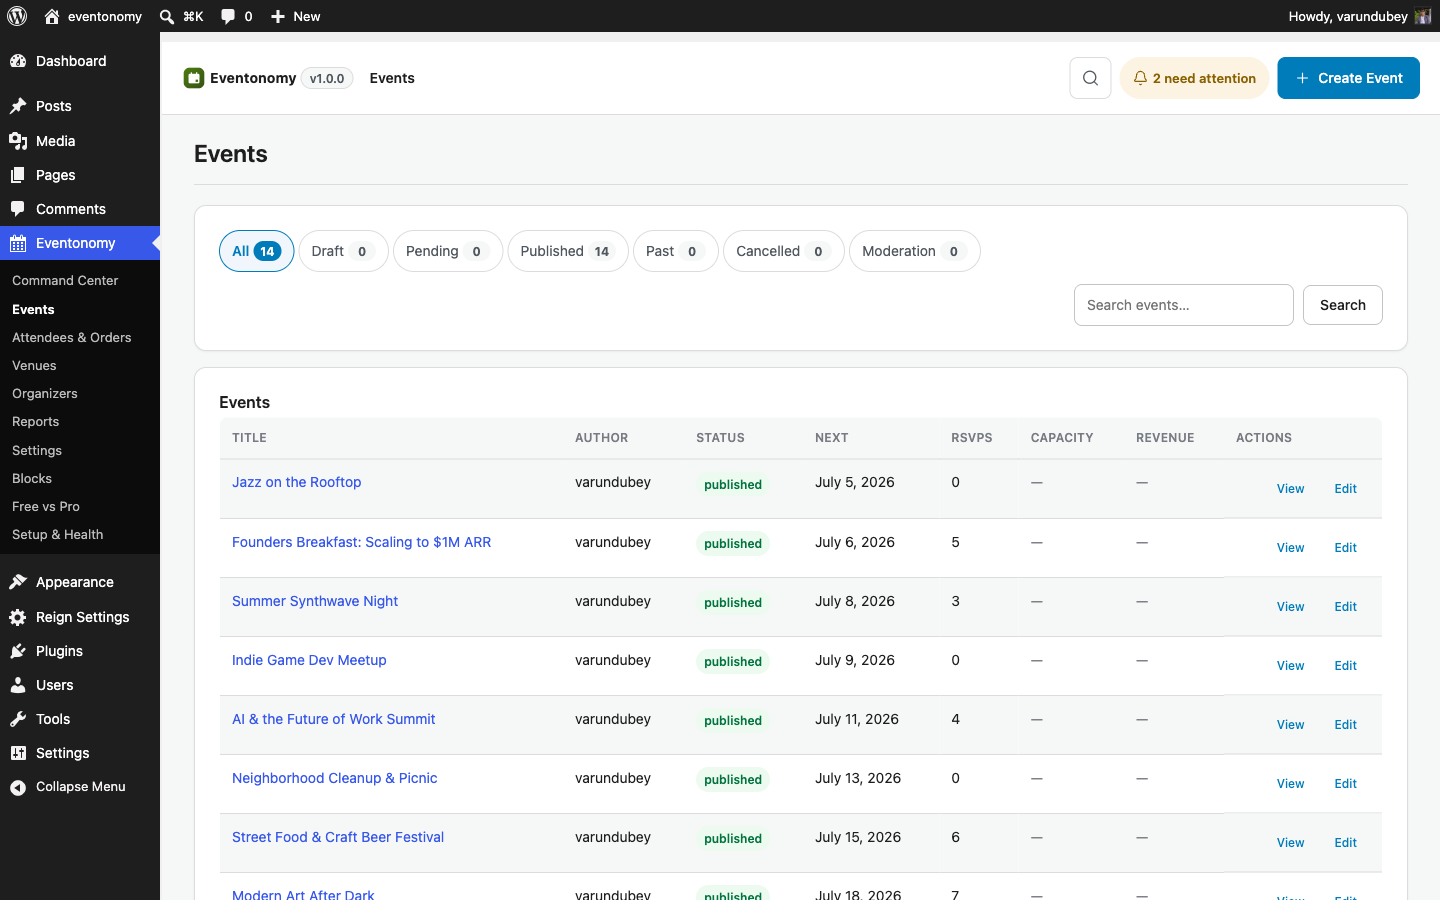Open Founders Breakfast: Scaling to $1M ARR
Screen dimensions: 1440x900
point(361,542)
